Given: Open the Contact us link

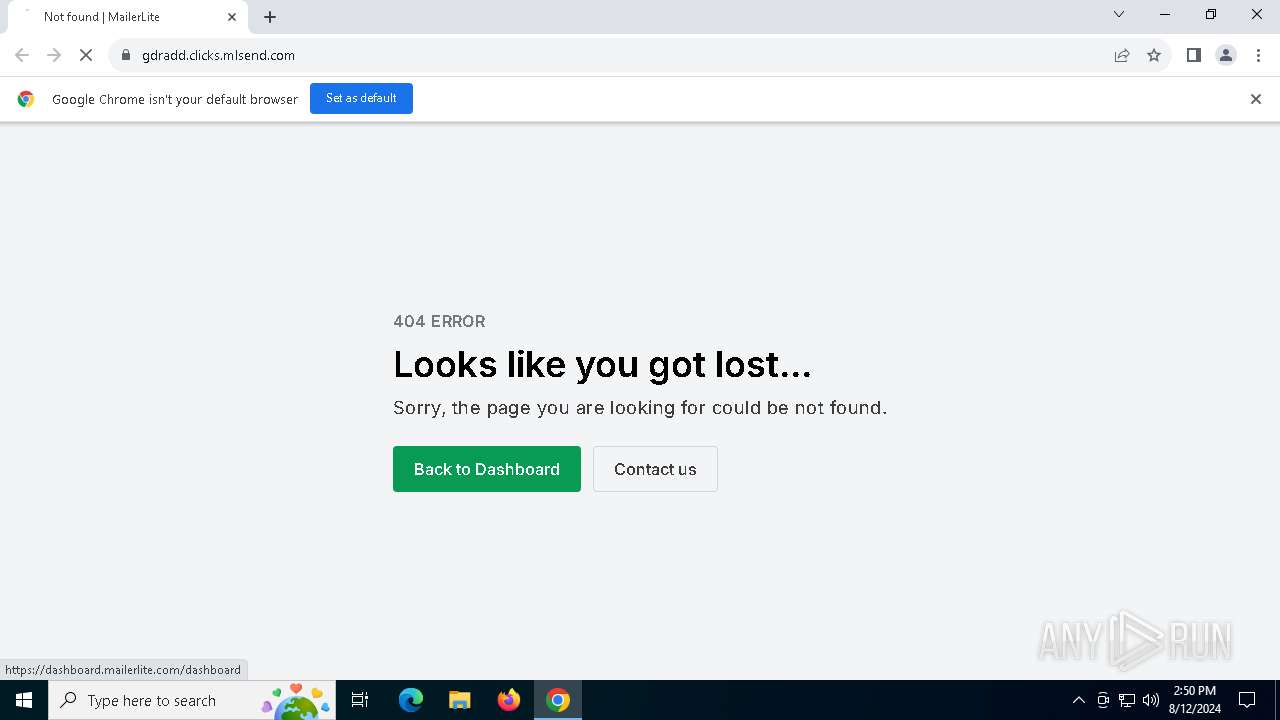Looking at the screenshot, I should click(655, 469).
